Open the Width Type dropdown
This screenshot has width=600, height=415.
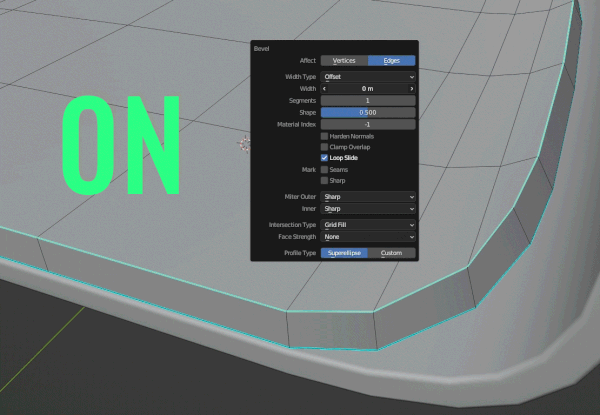coord(368,77)
